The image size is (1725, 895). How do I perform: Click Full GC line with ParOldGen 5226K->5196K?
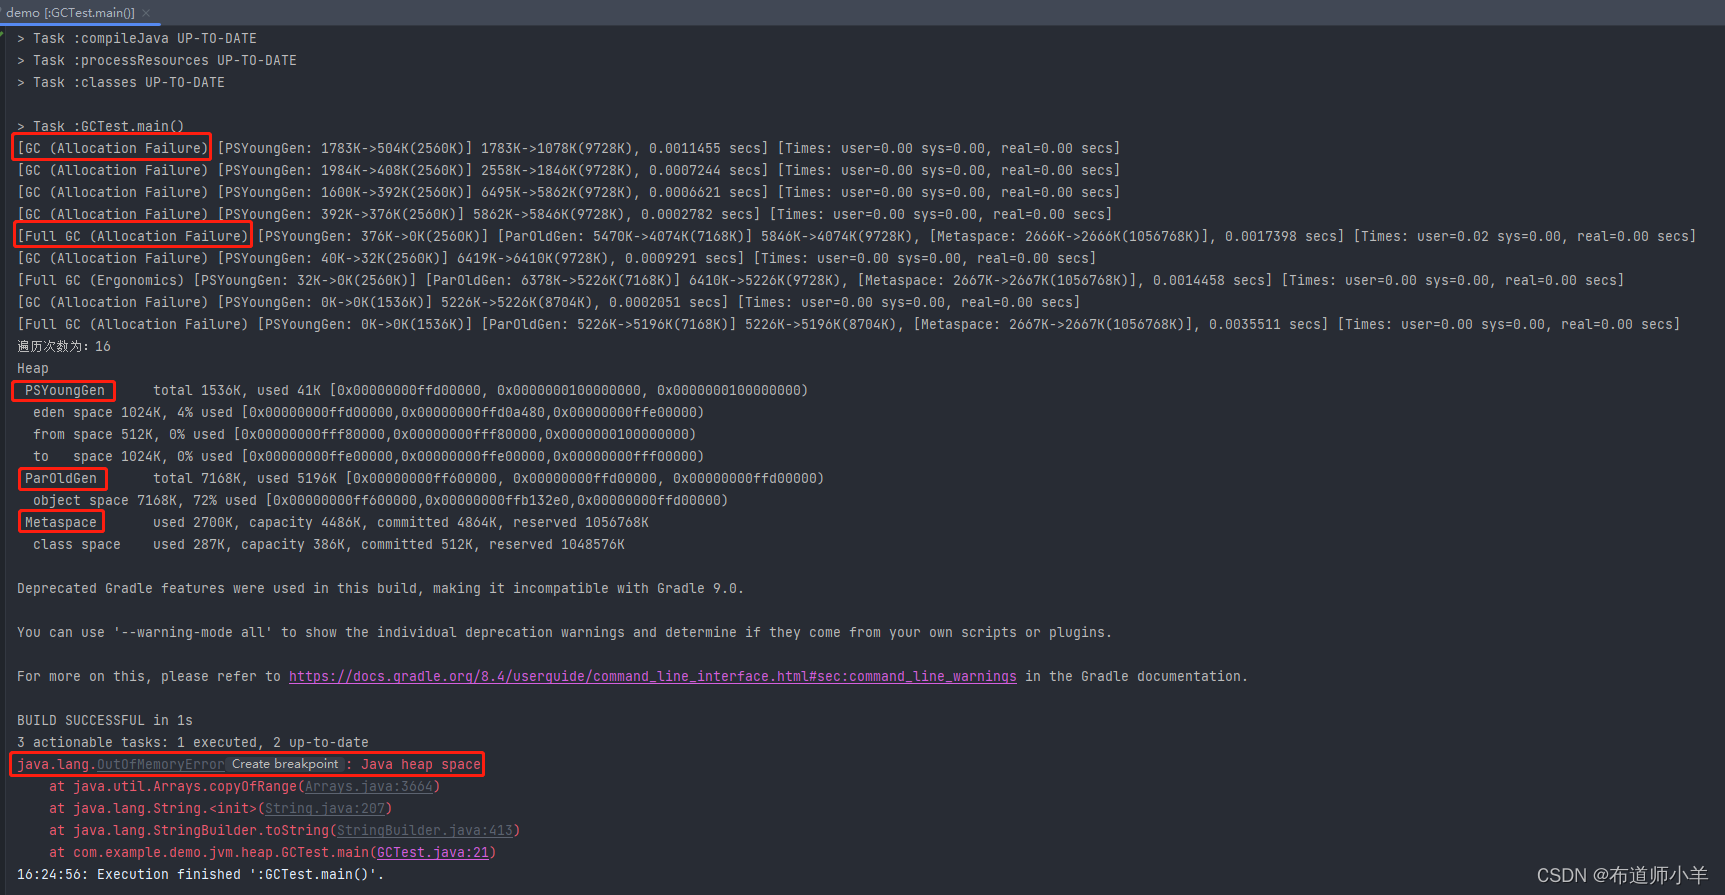[x=848, y=325]
